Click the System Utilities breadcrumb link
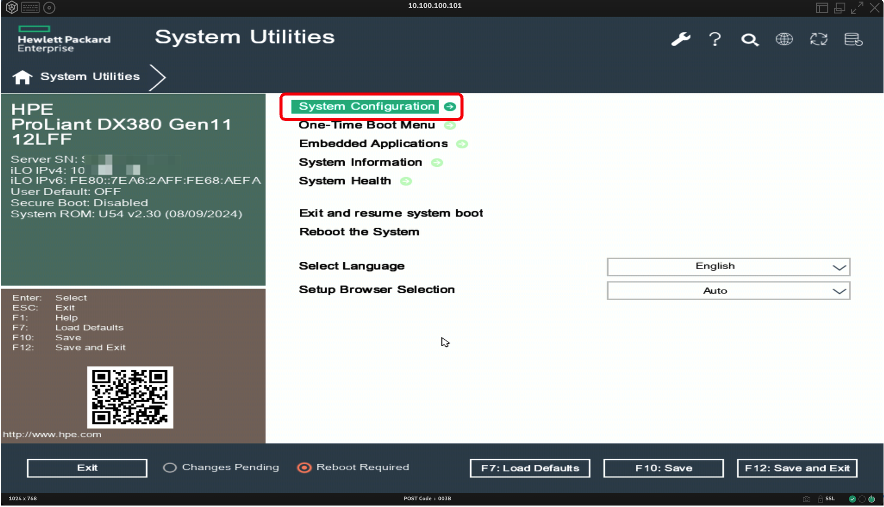This screenshot has height=507, width=884. [x=90, y=77]
